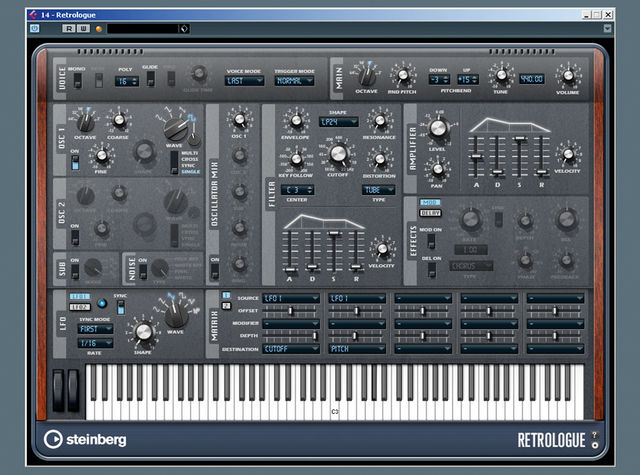Screen dimensions: 640x475
Task: Enable the effects Mod On switch
Action: tap(431, 241)
